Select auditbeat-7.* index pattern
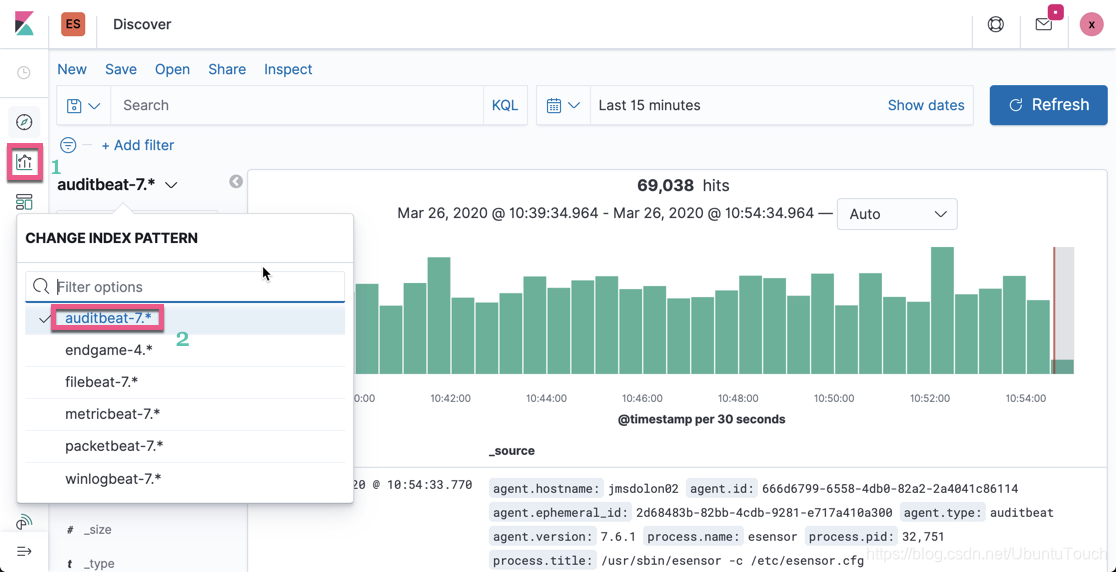This screenshot has height=572, width=1116. [185, 319]
